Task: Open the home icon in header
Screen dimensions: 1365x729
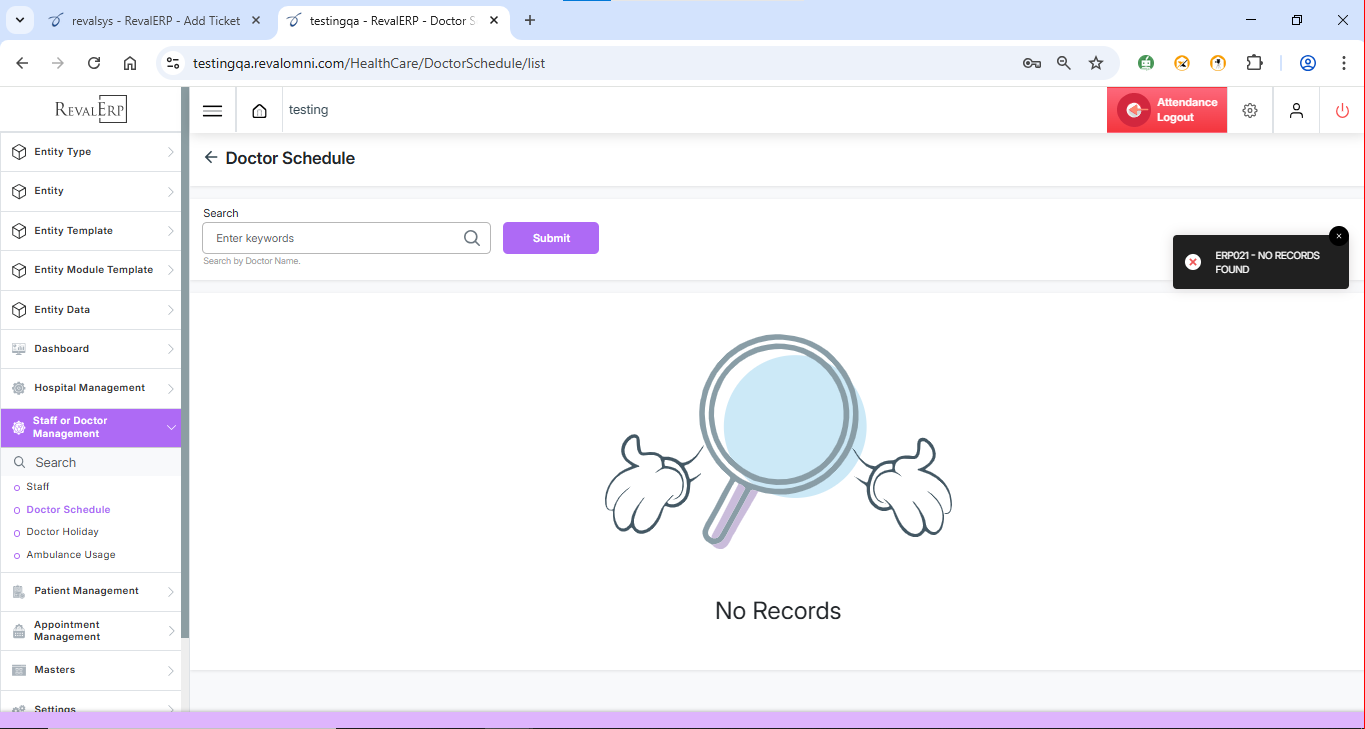Action: coord(259,111)
